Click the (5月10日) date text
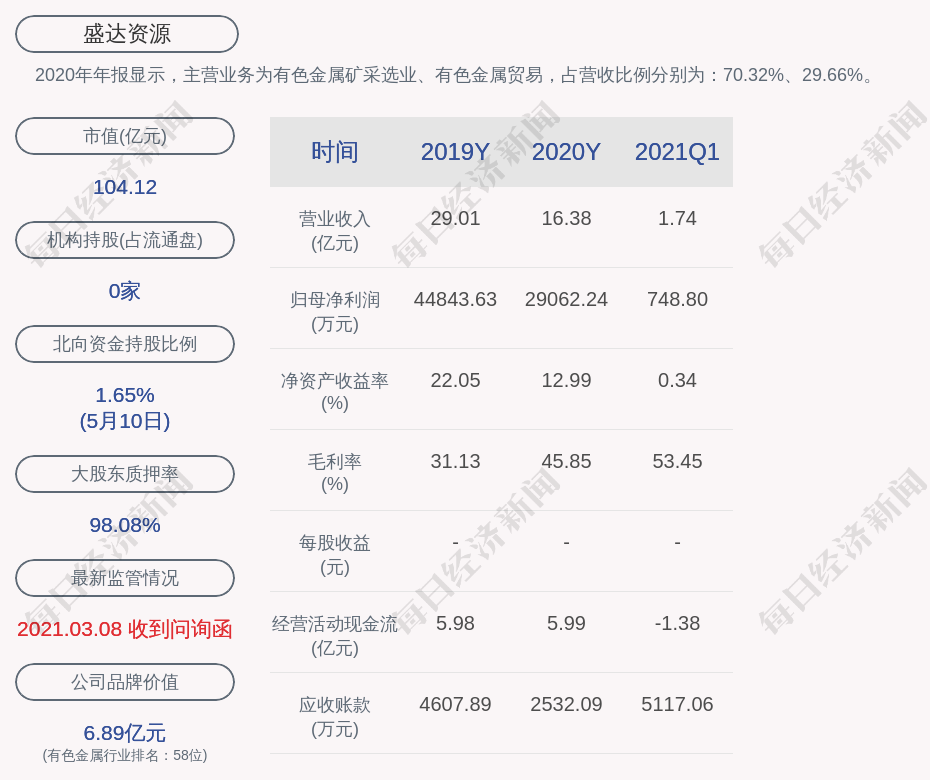930x780 pixels. 125,421
